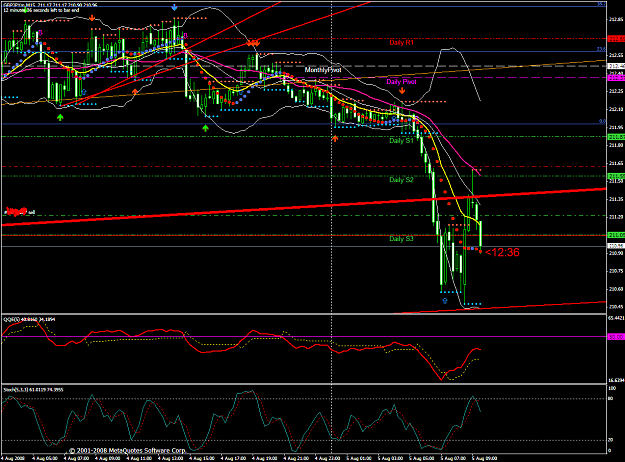Click the magenta Daily Pivot label
625x462 pixels.
pos(401,81)
